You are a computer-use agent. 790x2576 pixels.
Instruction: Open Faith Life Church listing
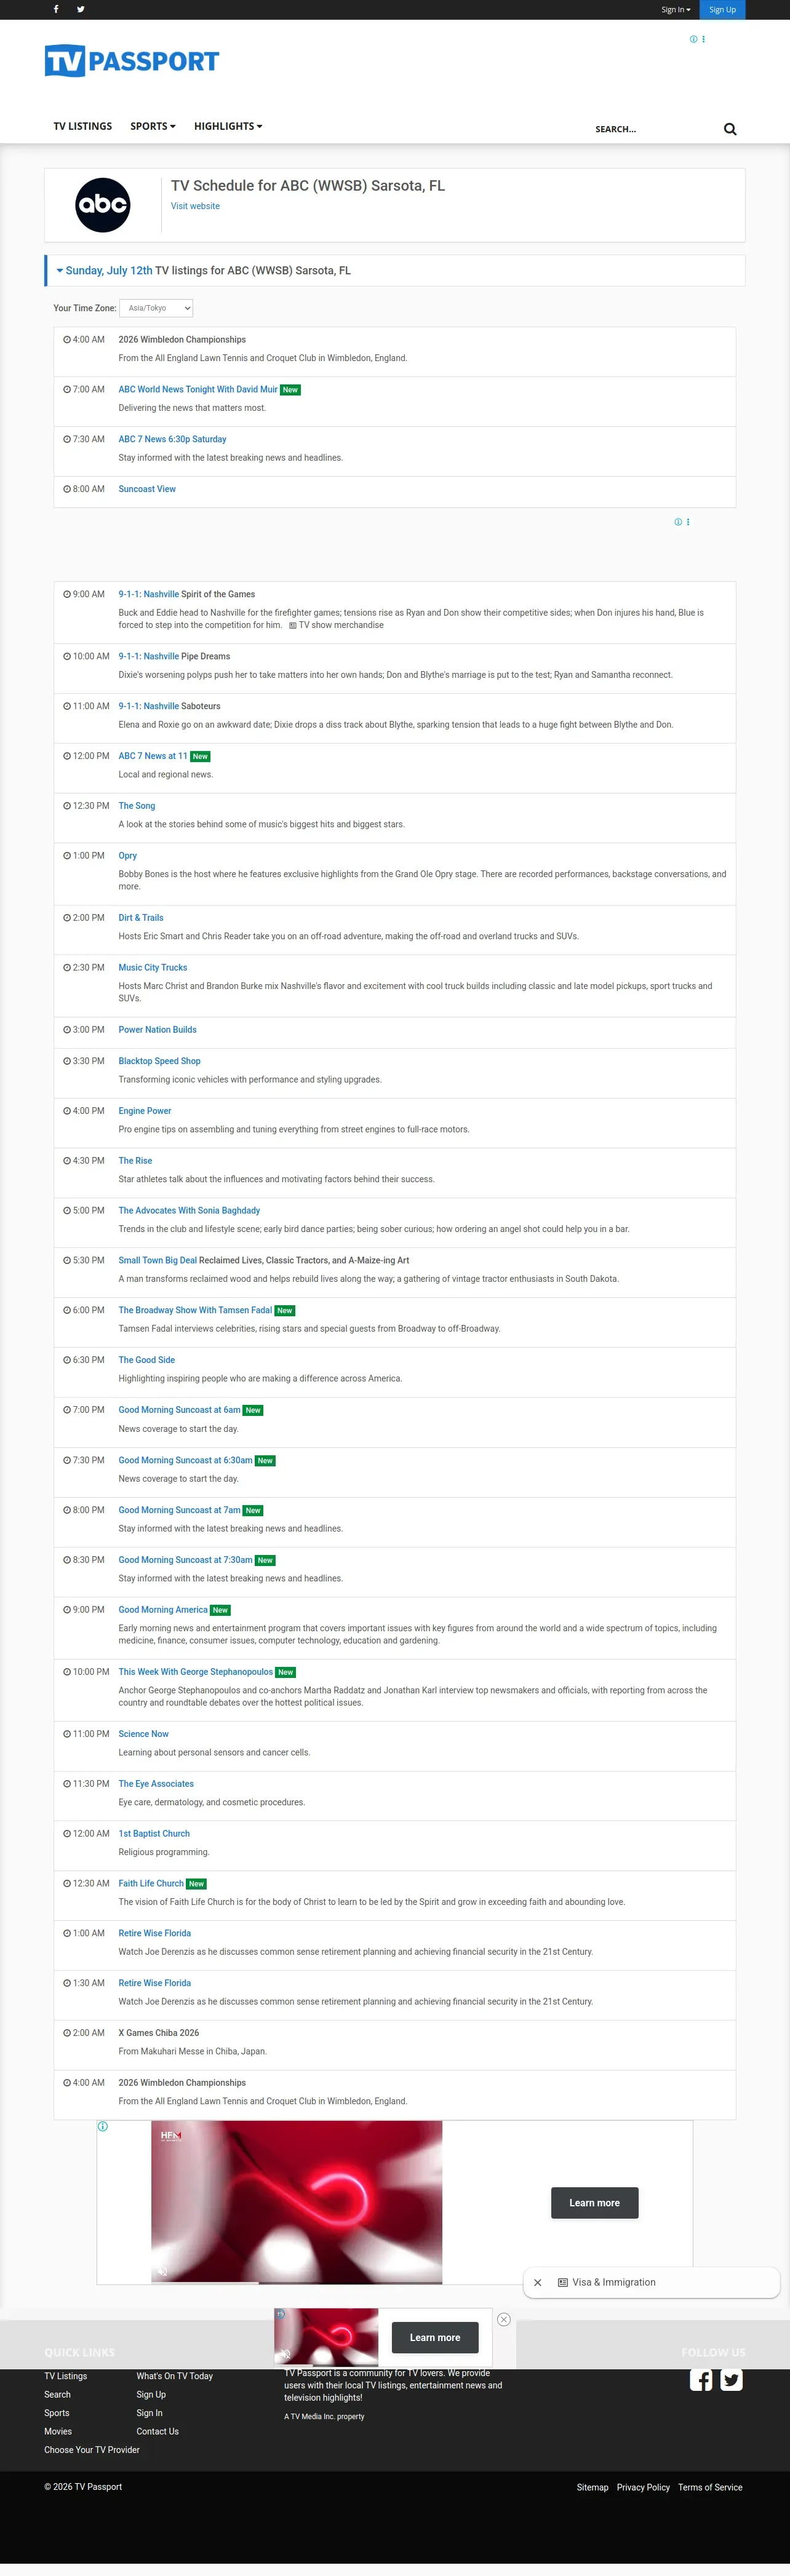click(151, 1884)
